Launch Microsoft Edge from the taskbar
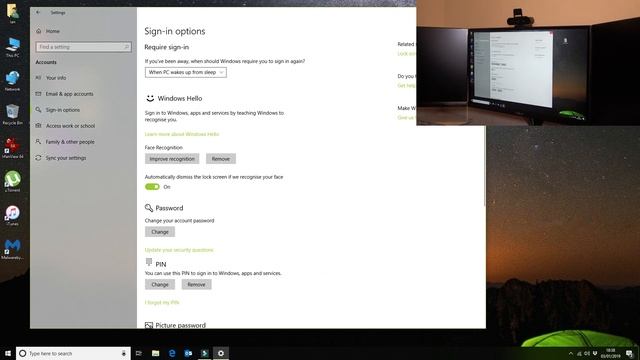This screenshot has width=640, height=360. [172, 353]
